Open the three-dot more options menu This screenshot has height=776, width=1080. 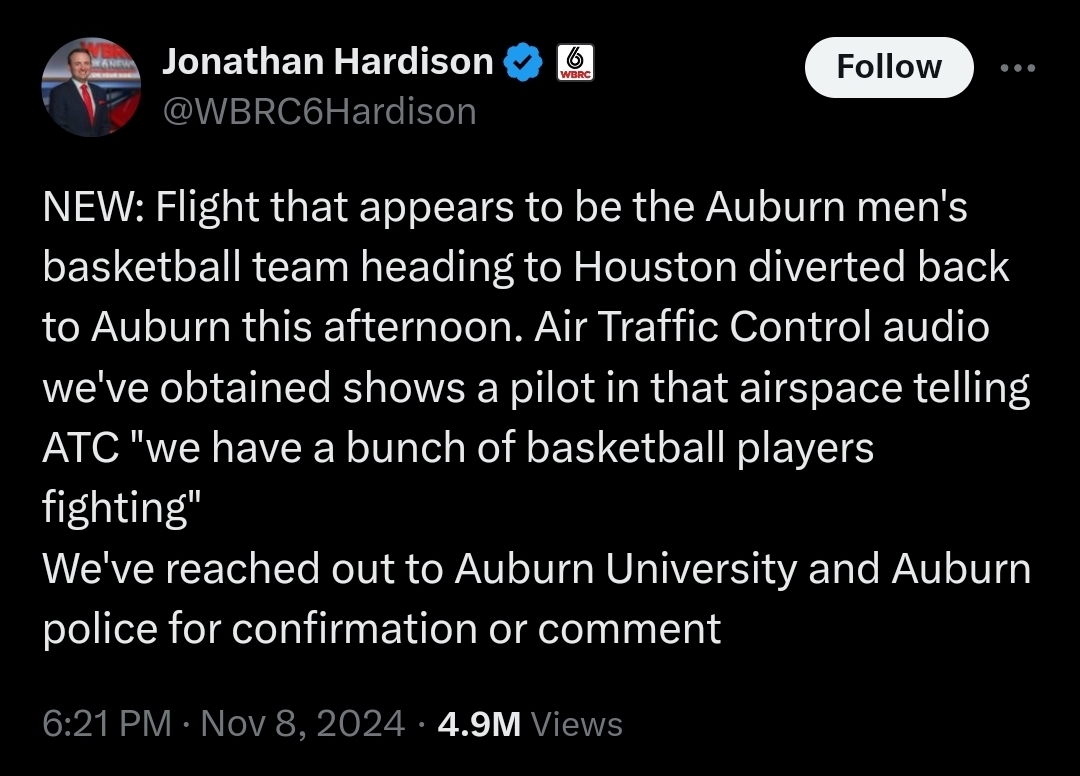click(1018, 67)
